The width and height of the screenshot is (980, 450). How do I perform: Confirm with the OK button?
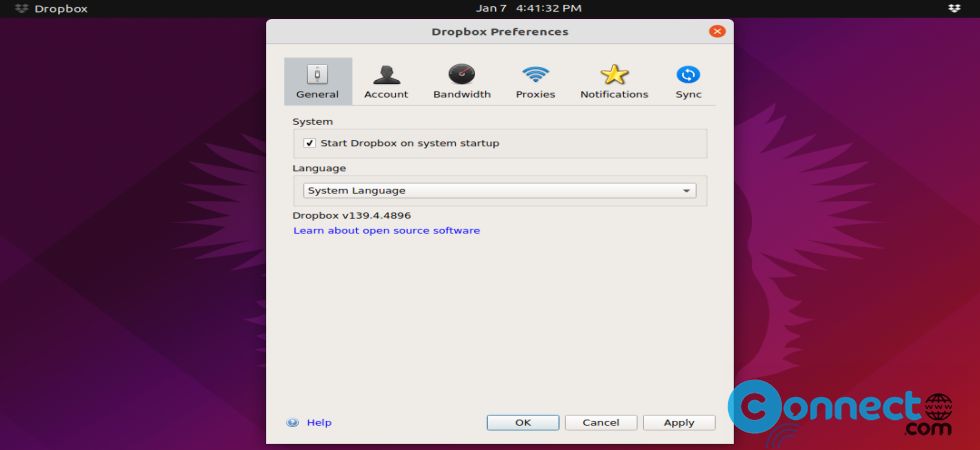tap(523, 422)
